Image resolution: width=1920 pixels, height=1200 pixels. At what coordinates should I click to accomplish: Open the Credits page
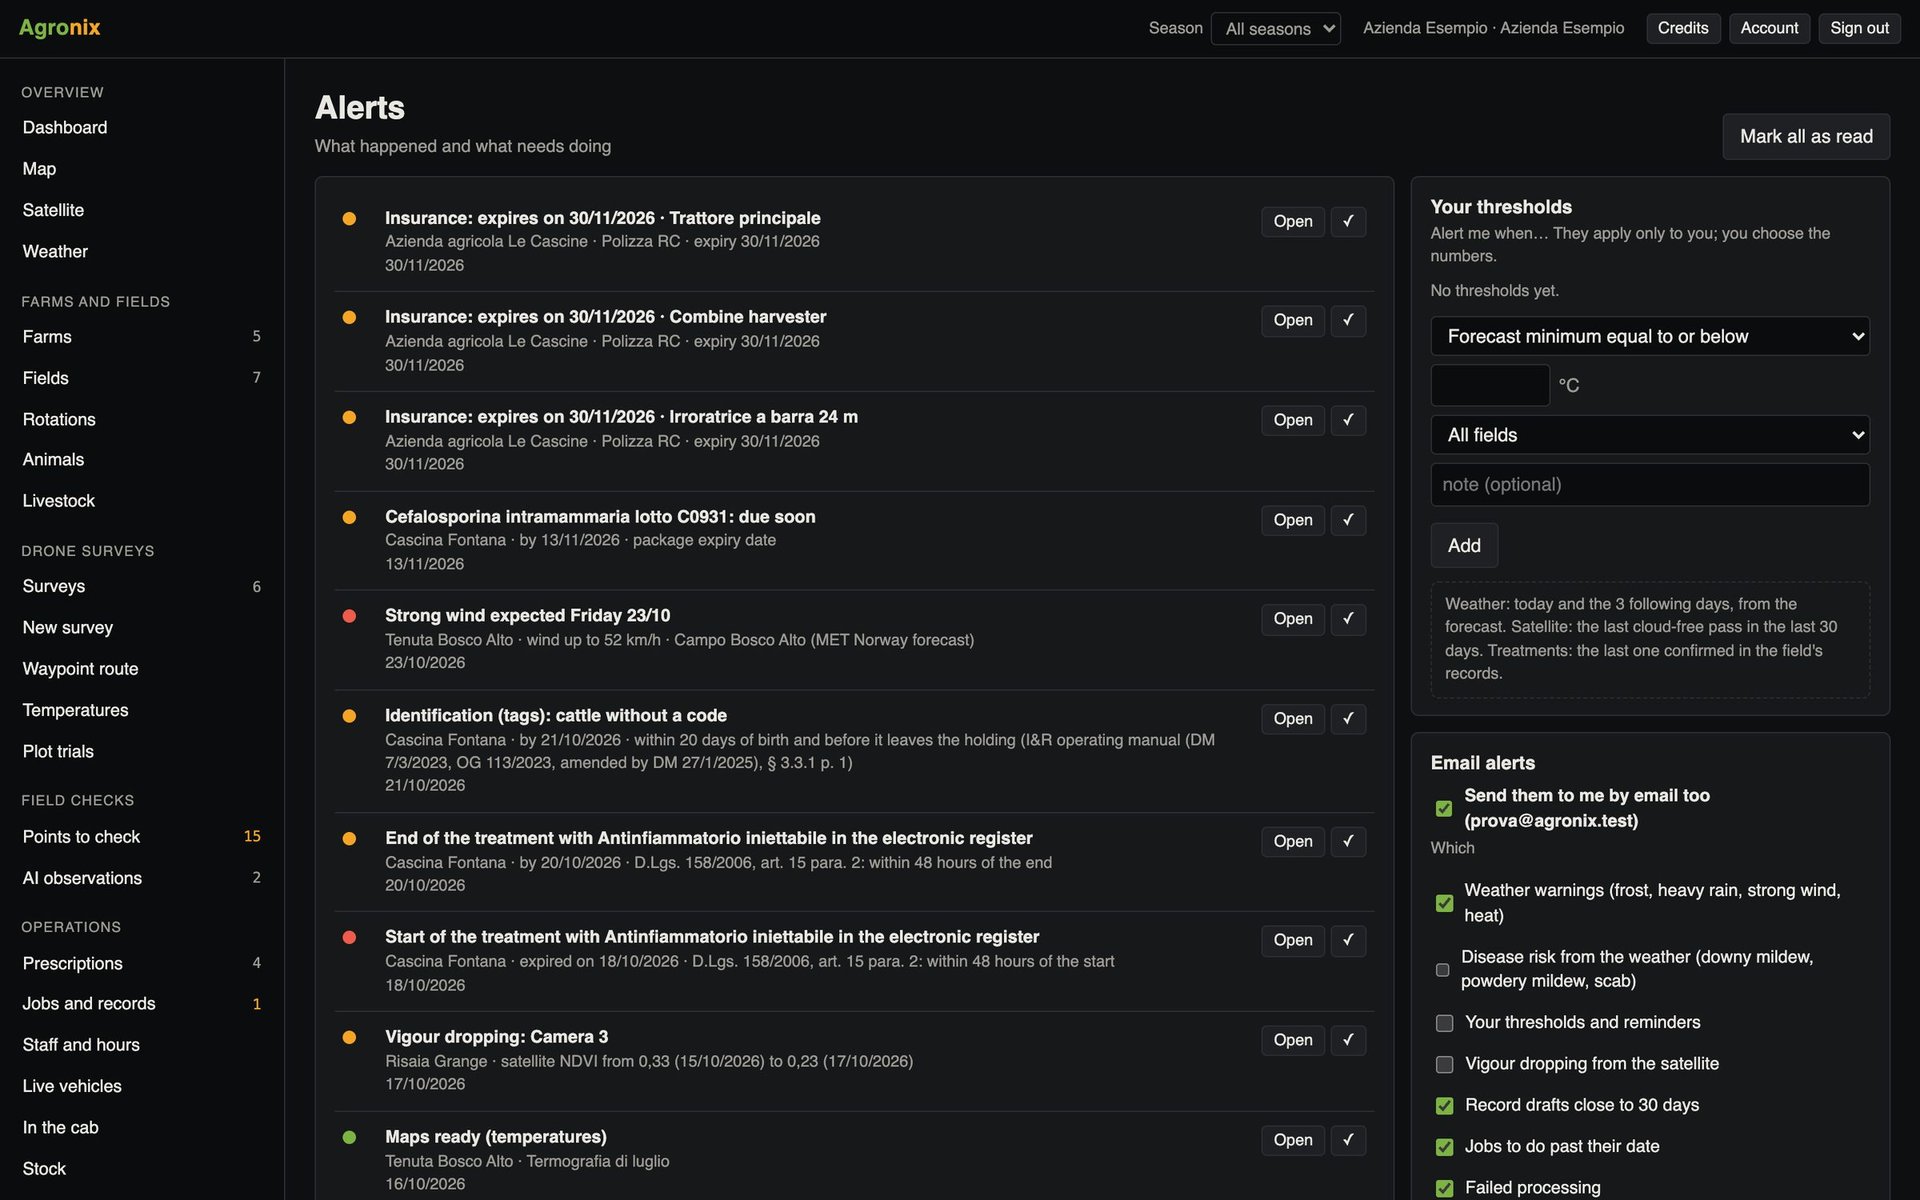[x=1683, y=28]
